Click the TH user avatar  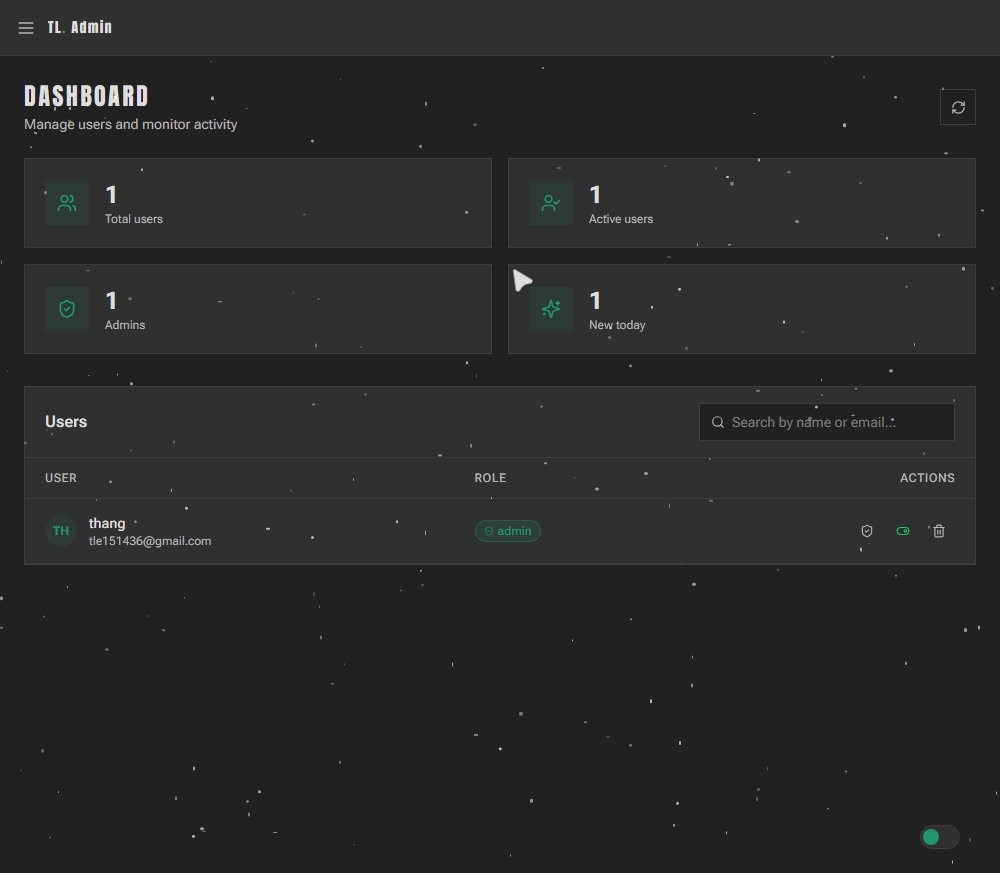click(x=61, y=531)
